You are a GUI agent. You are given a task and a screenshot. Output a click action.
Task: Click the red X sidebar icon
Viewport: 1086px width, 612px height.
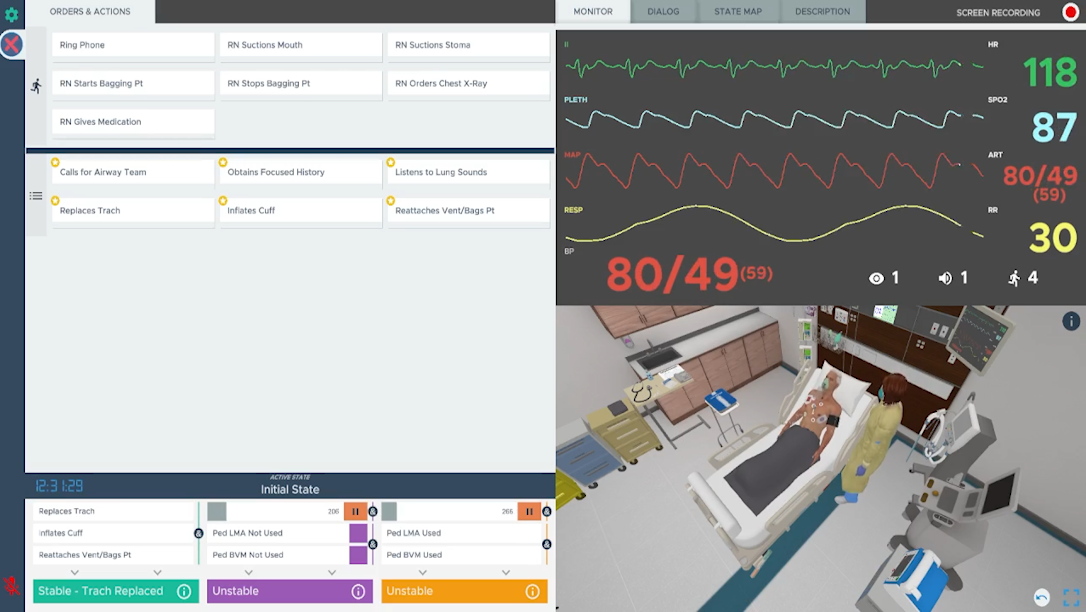click(12, 45)
